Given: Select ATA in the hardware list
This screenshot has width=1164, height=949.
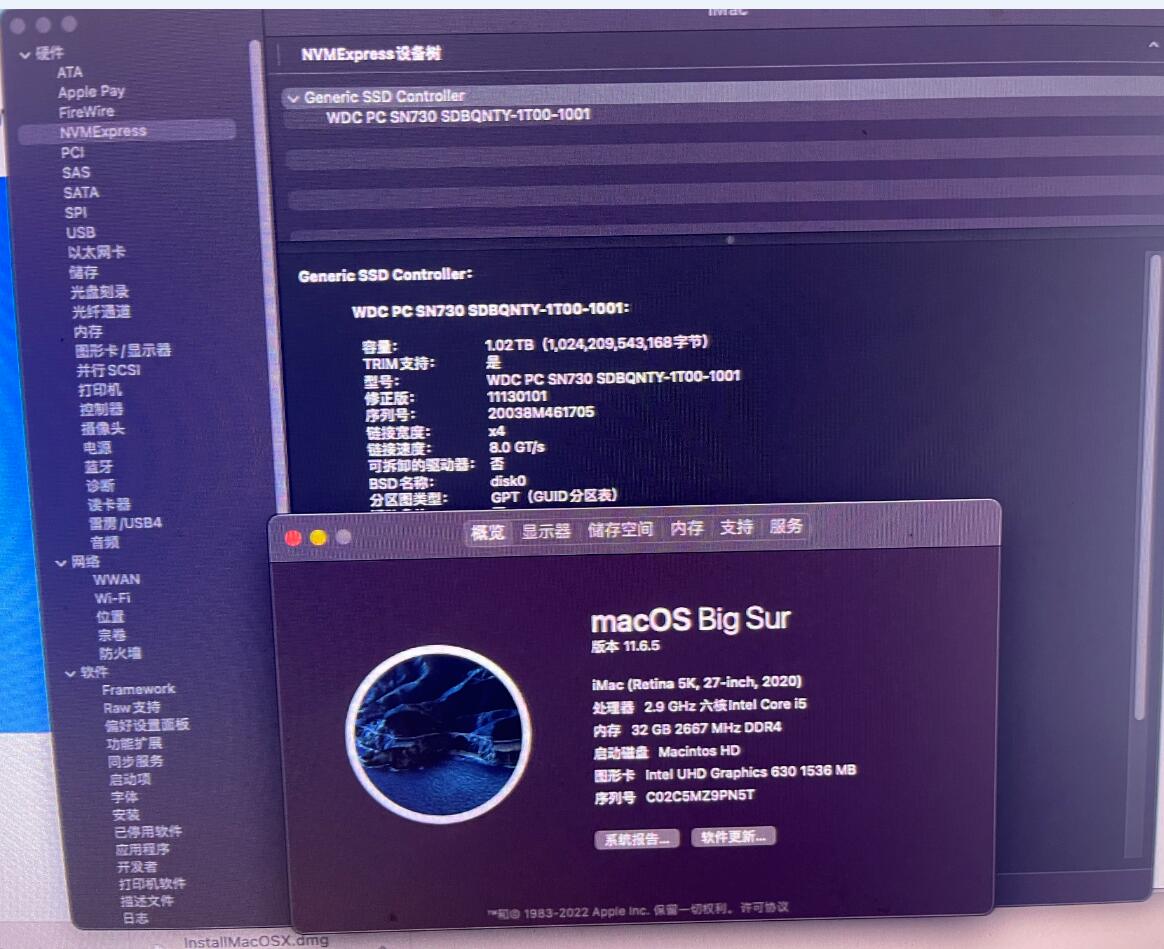Looking at the screenshot, I should pyautogui.click(x=70, y=72).
